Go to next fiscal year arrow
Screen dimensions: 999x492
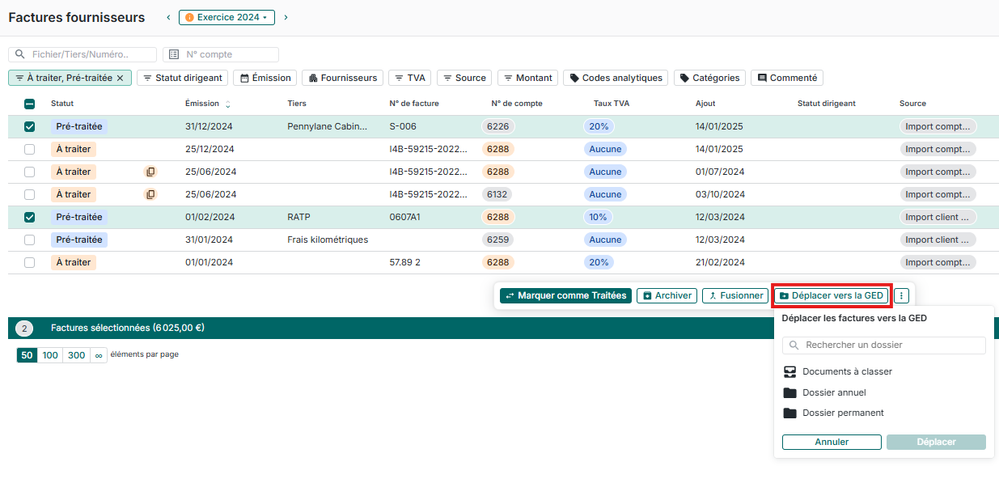[x=286, y=18]
